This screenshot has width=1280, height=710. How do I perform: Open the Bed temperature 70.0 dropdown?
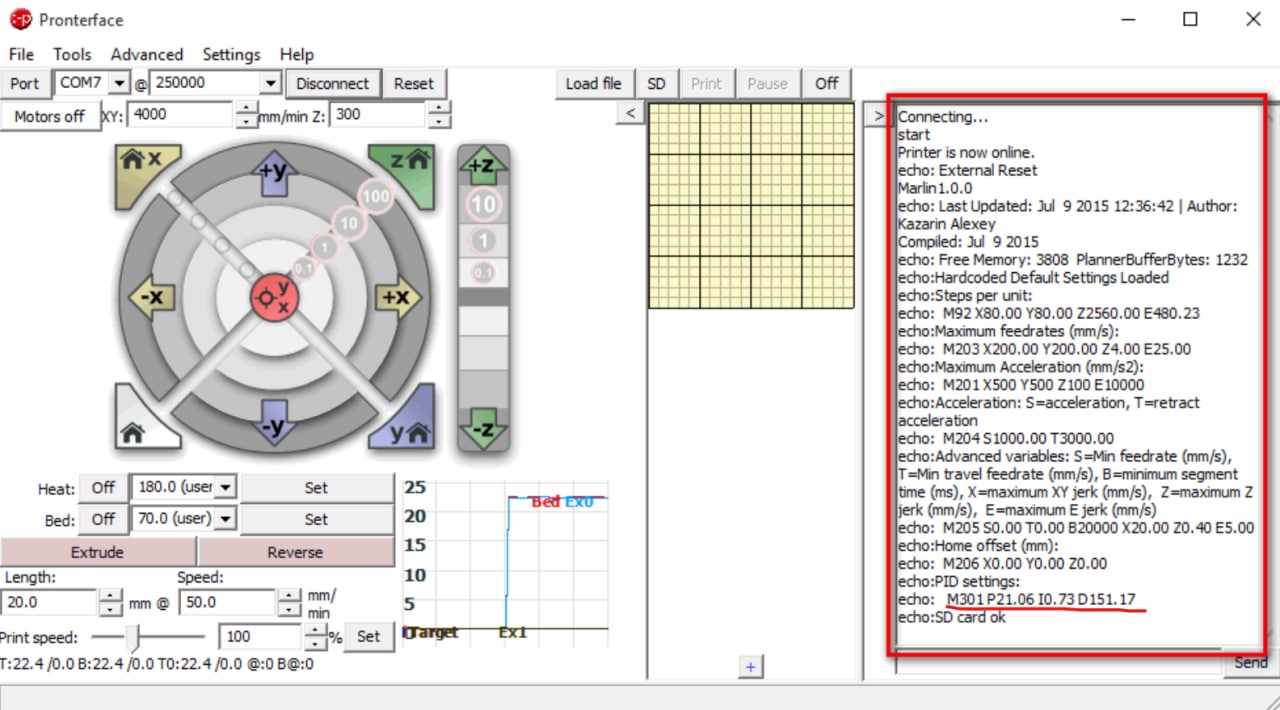coord(226,519)
